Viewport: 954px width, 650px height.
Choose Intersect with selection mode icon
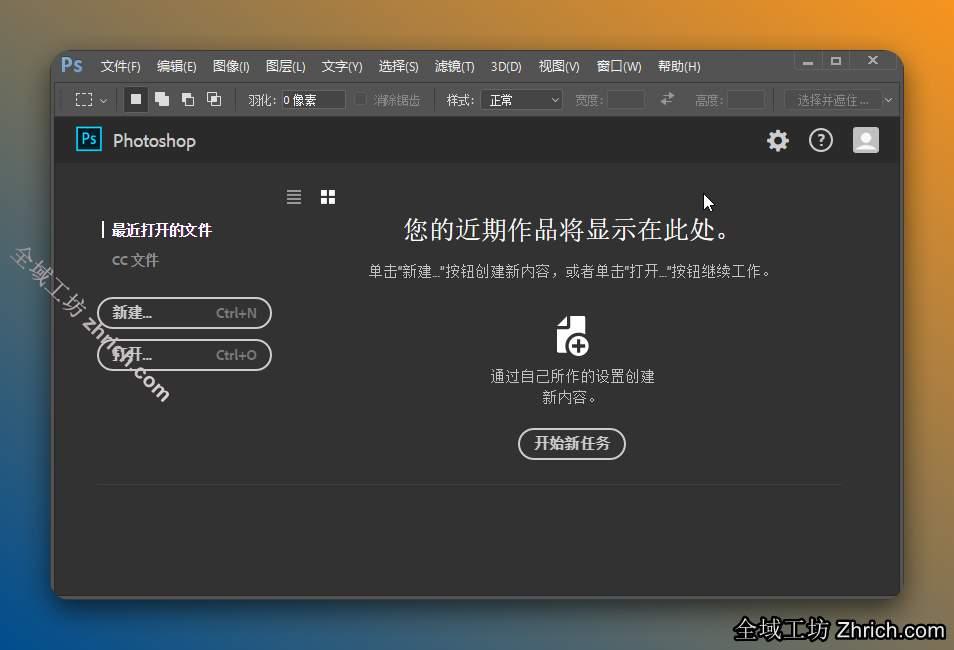coord(214,99)
